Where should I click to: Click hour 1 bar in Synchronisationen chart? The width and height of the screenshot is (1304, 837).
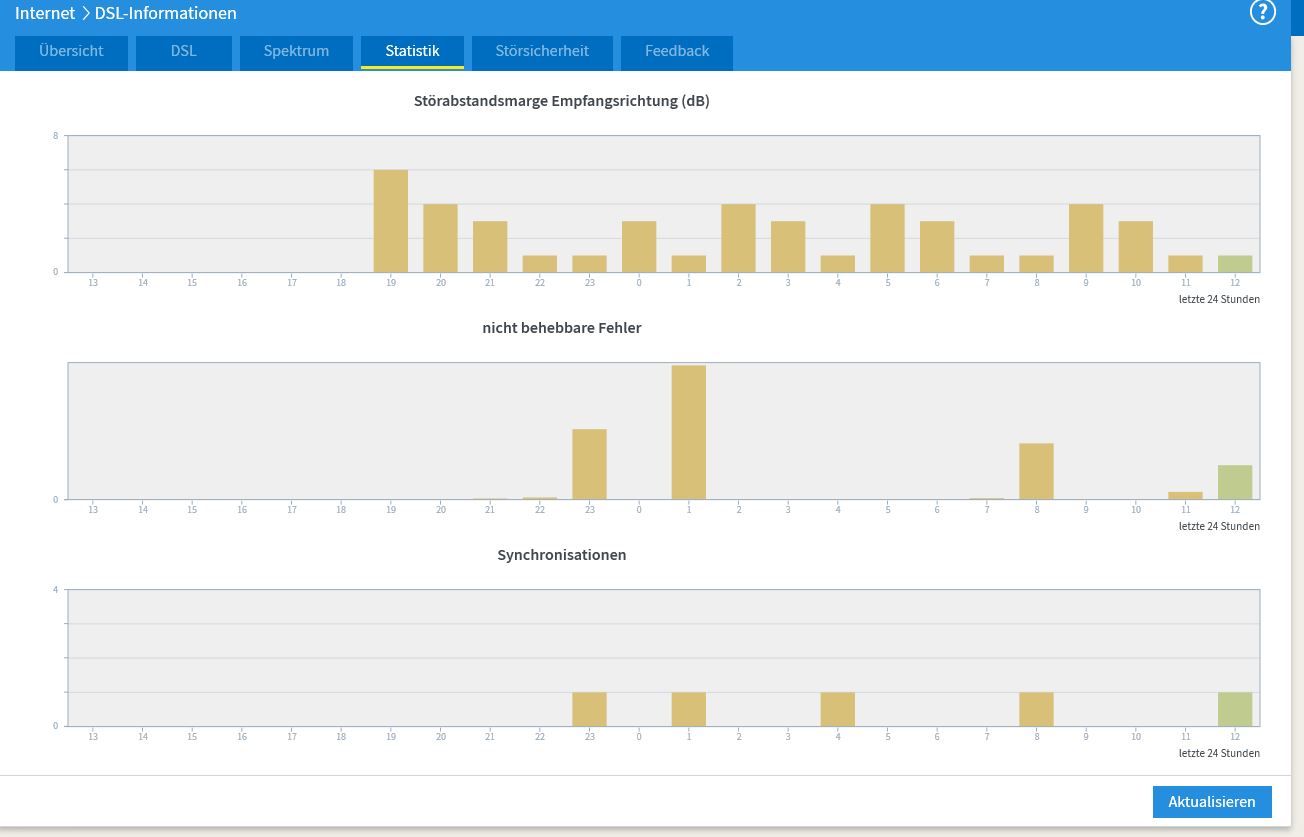pyautogui.click(x=689, y=709)
